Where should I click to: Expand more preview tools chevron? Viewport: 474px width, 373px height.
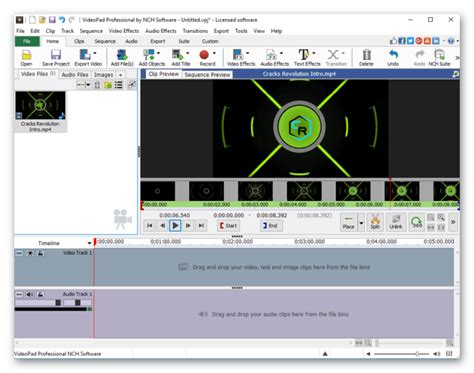point(453,222)
